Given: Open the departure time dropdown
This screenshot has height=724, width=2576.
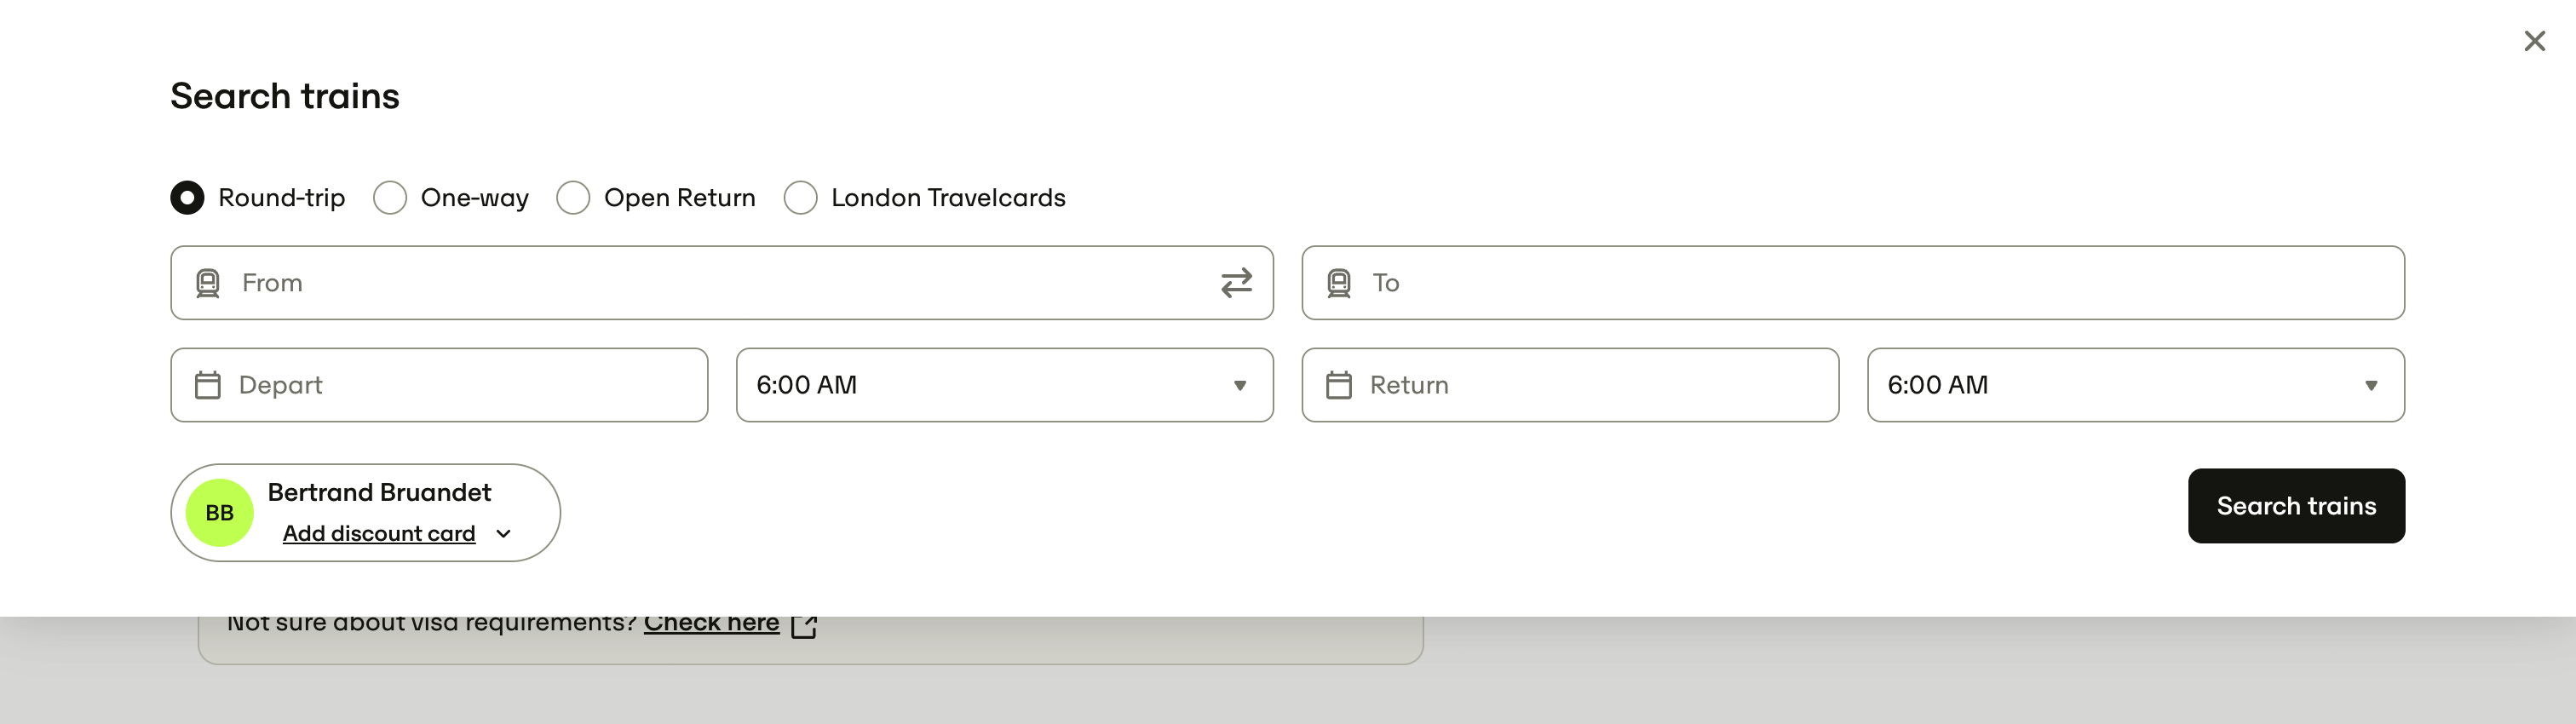Looking at the screenshot, I should coord(1004,385).
